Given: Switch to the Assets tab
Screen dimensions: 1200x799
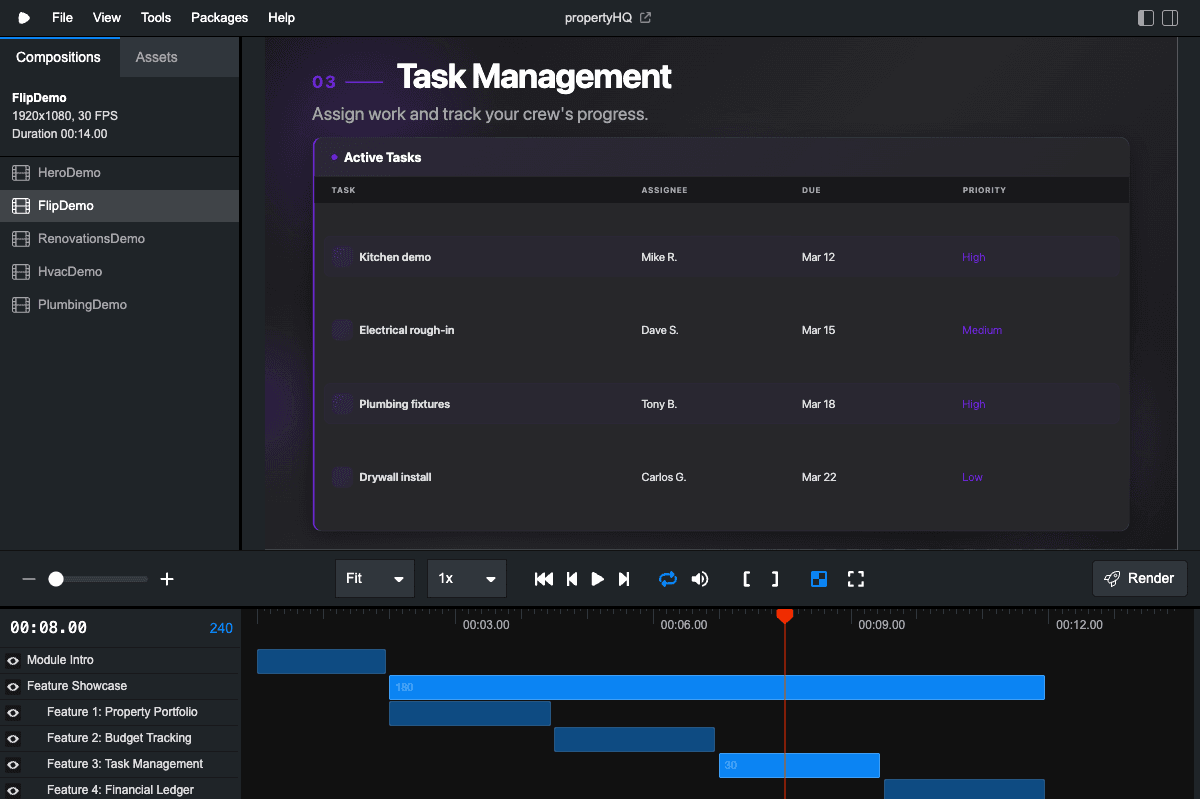Looking at the screenshot, I should [156, 57].
